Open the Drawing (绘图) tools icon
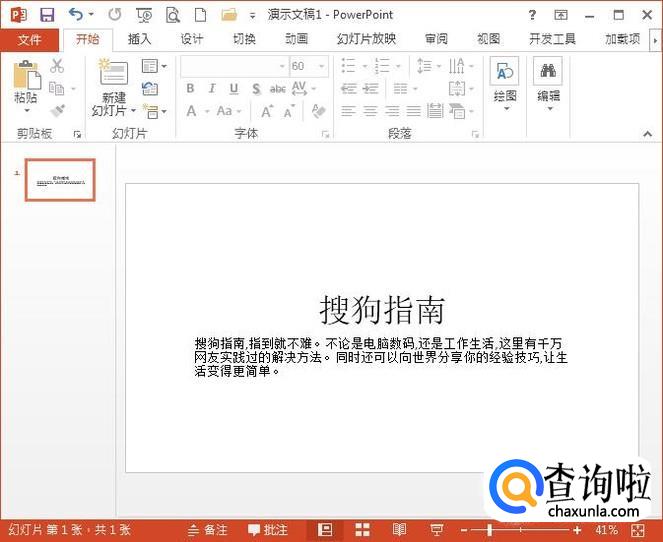 (505, 73)
